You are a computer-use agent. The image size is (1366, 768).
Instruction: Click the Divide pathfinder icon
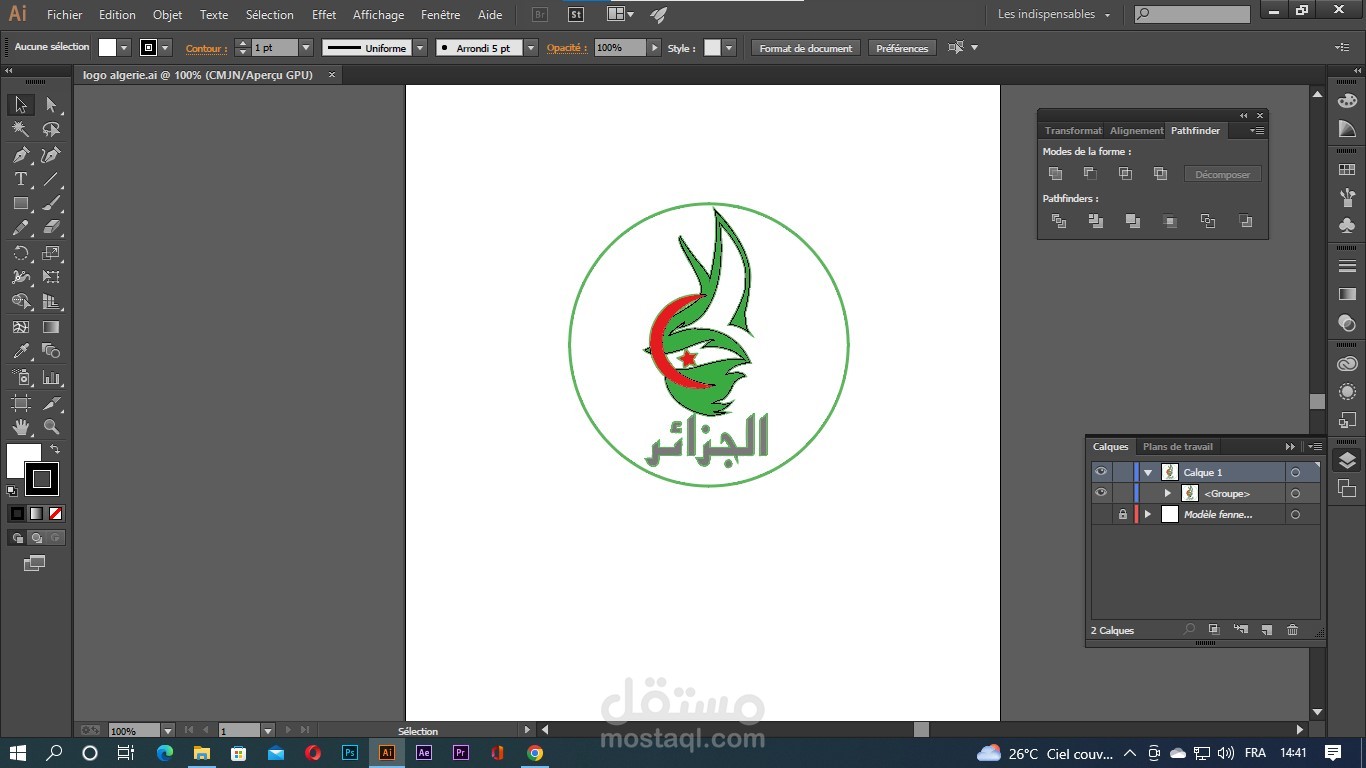(x=1059, y=221)
